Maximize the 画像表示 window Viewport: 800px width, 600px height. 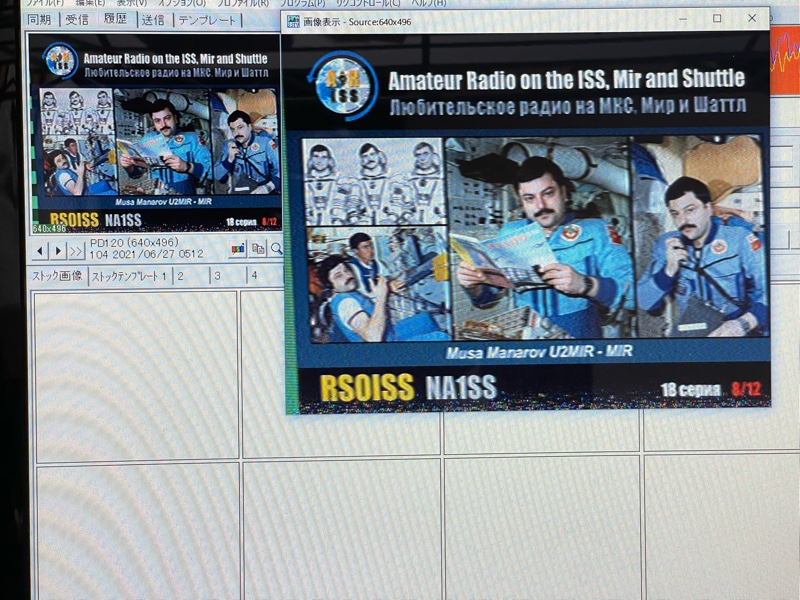click(x=717, y=18)
